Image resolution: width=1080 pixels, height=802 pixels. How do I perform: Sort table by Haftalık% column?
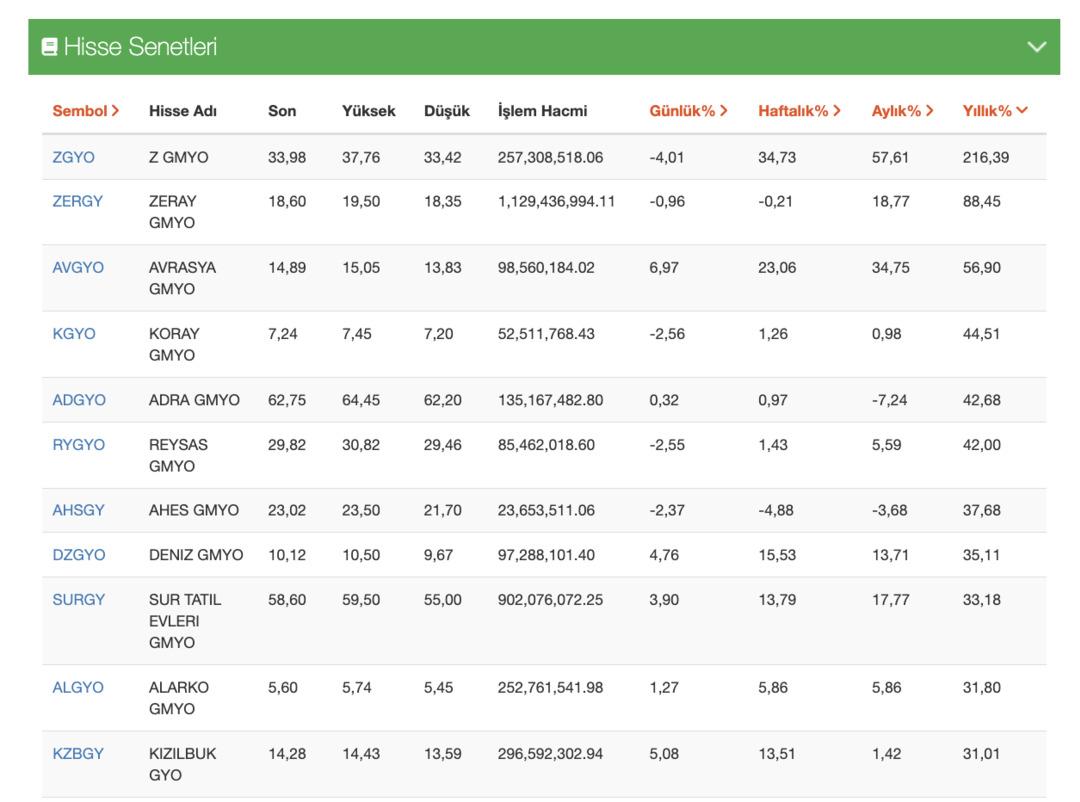pyautogui.click(x=799, y=111)
